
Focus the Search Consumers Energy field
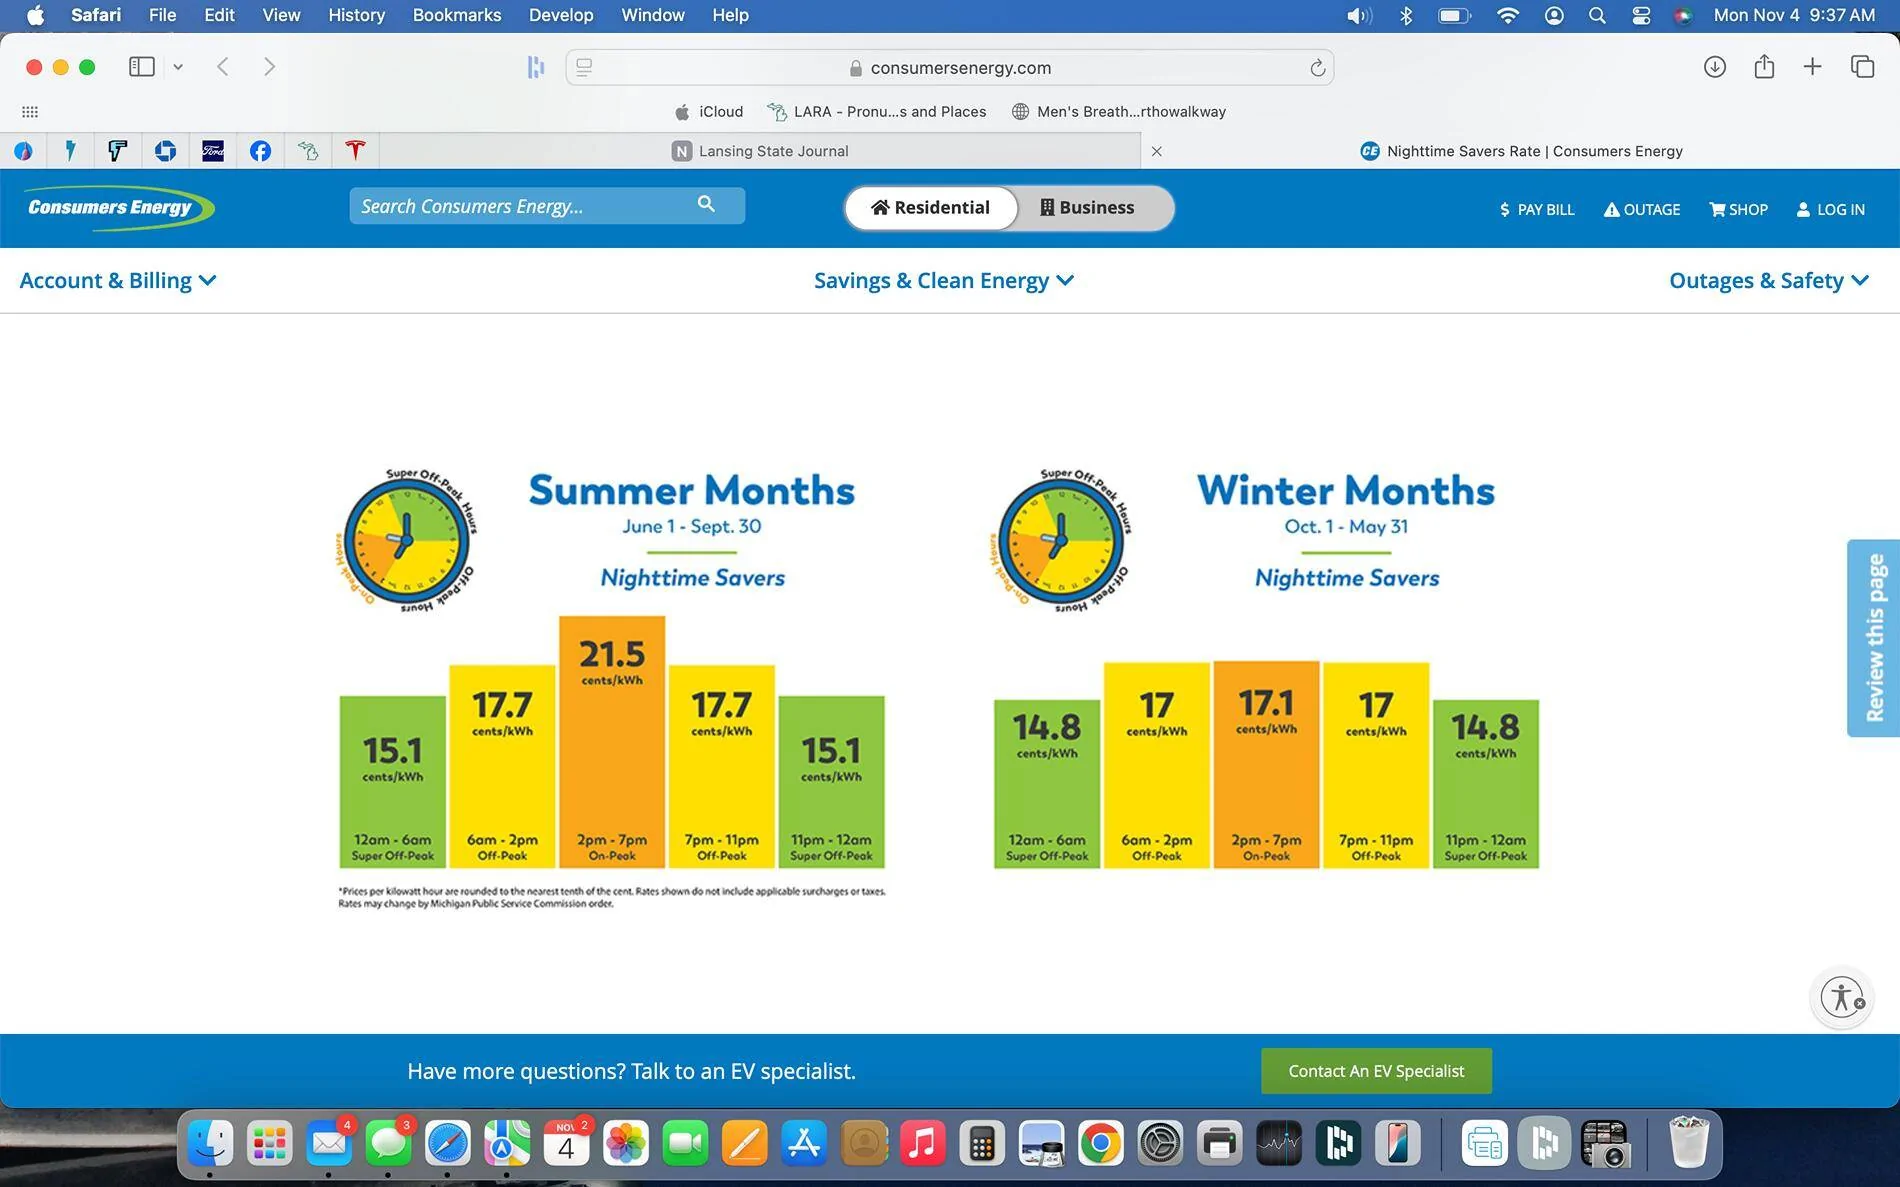[x=547, y=206]
